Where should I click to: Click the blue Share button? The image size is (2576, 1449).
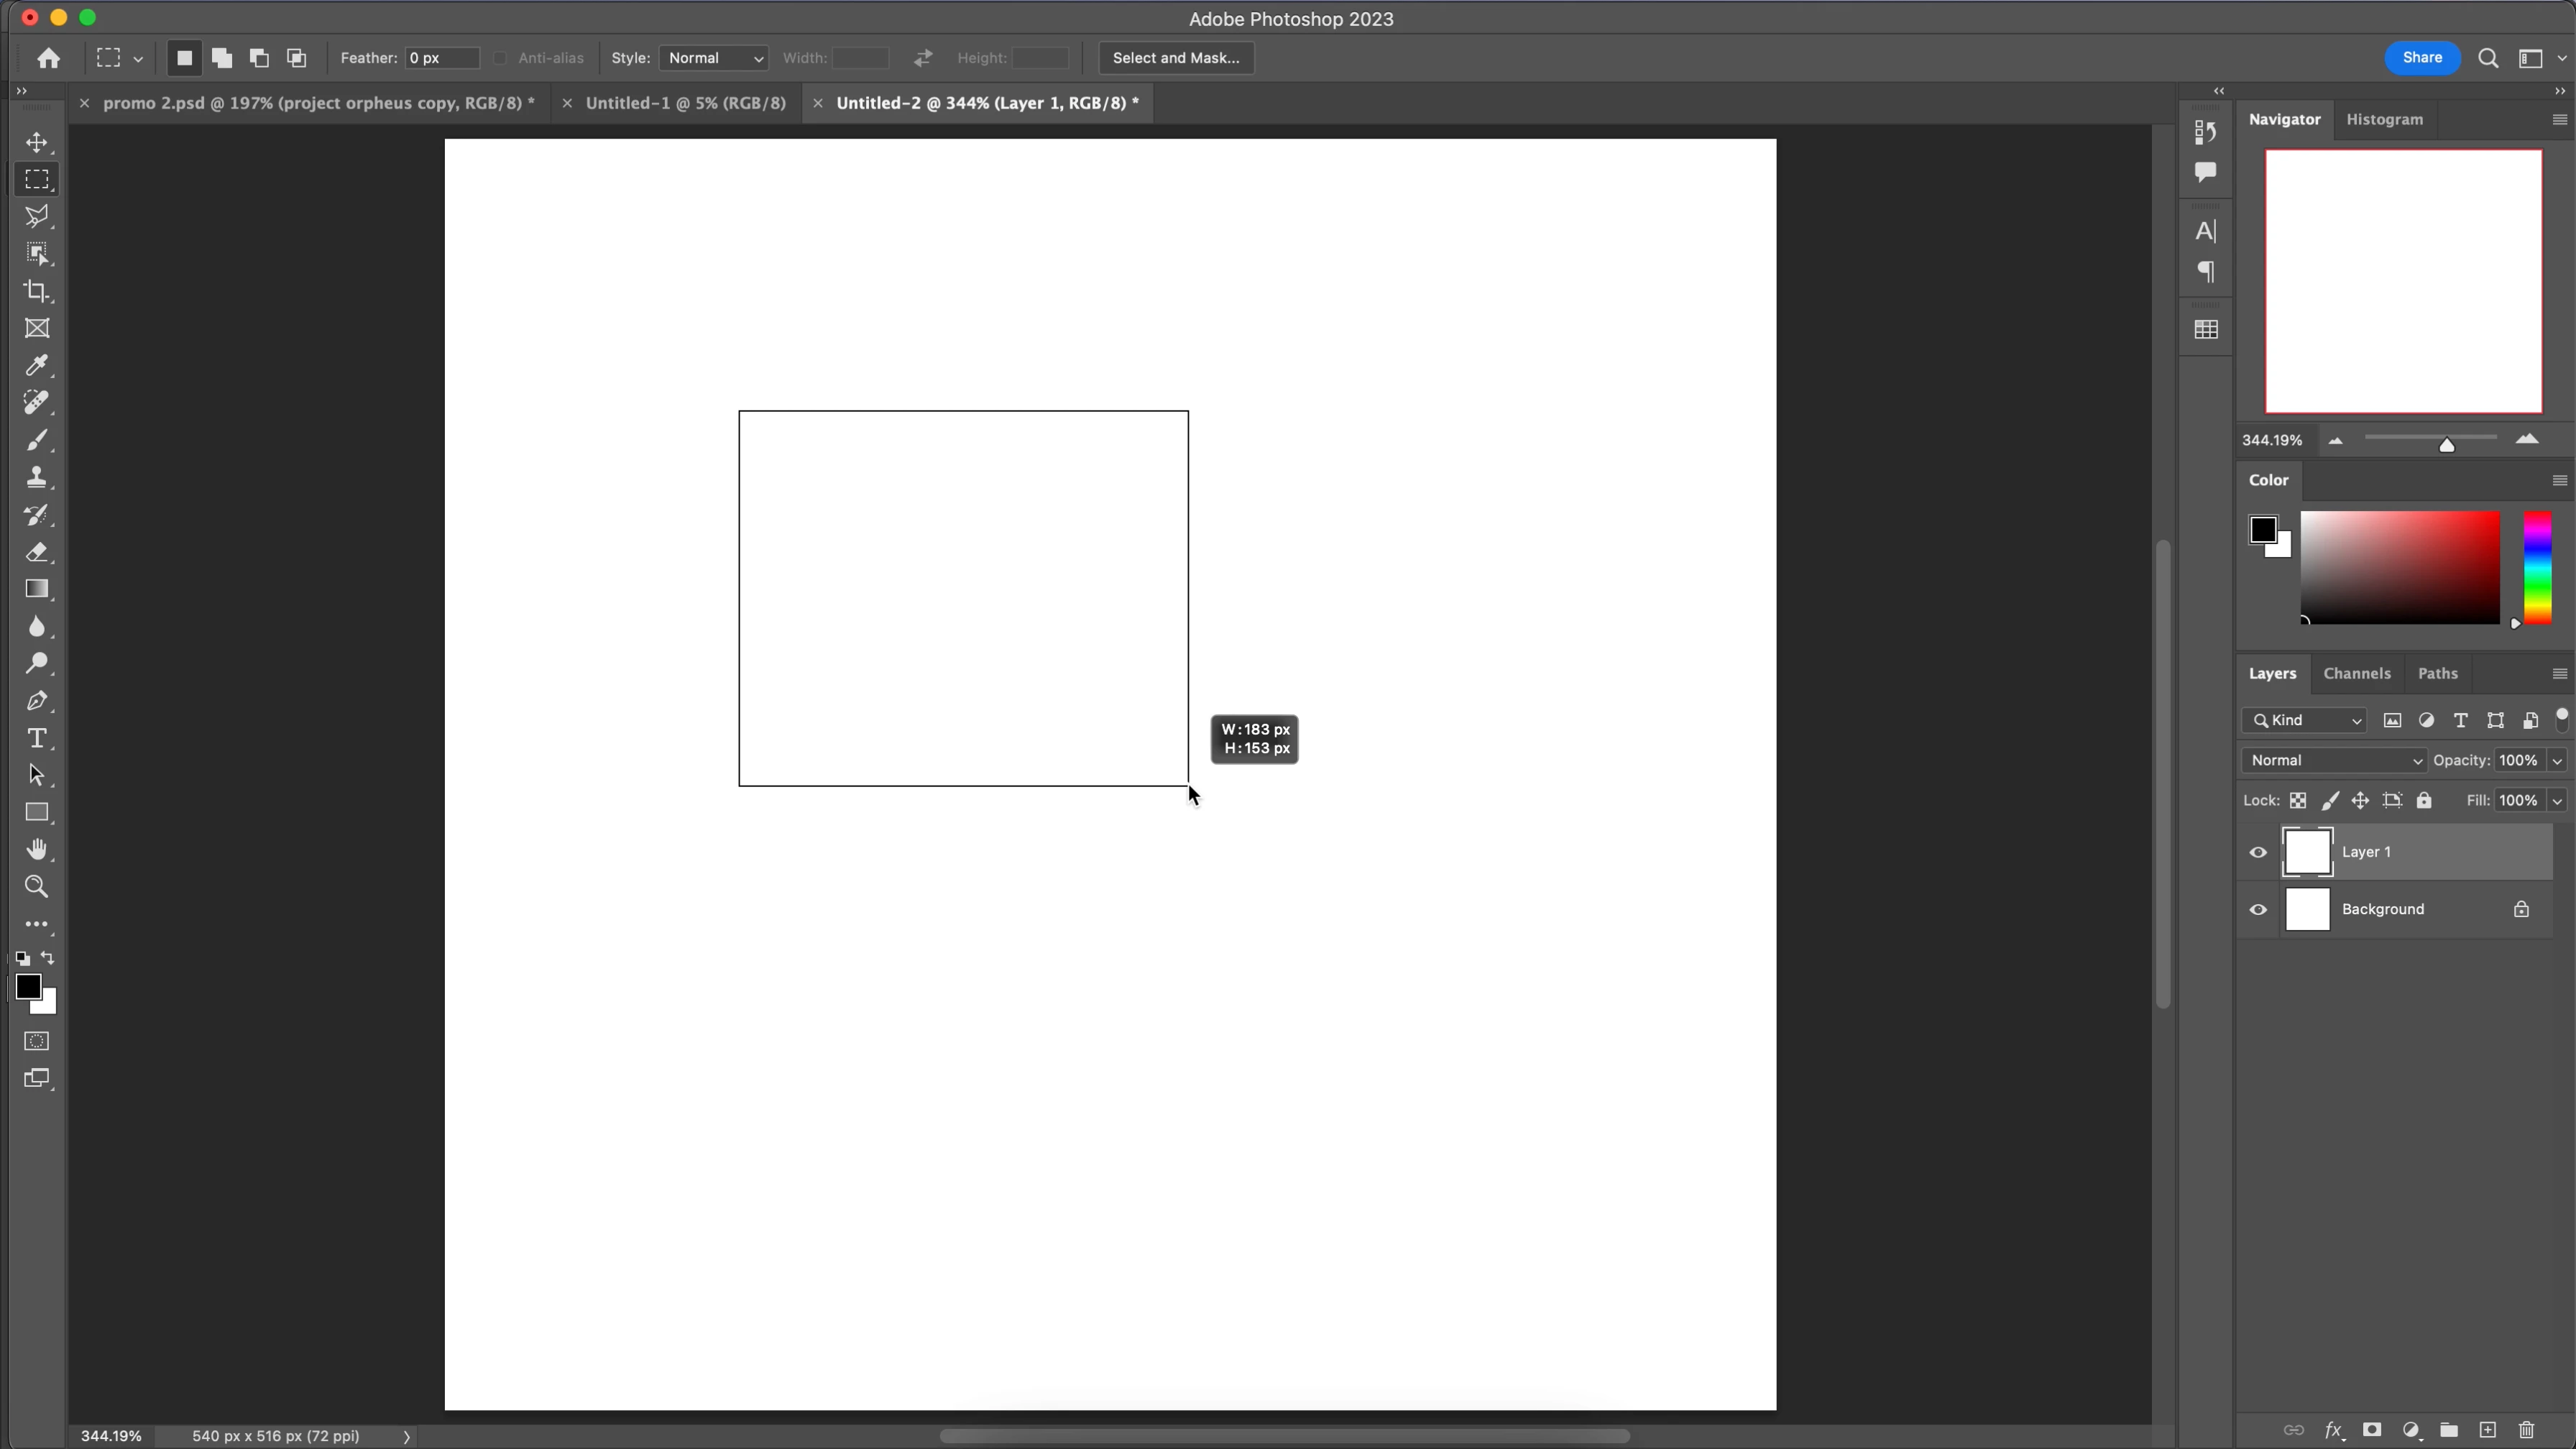(x=2421, y=58)
